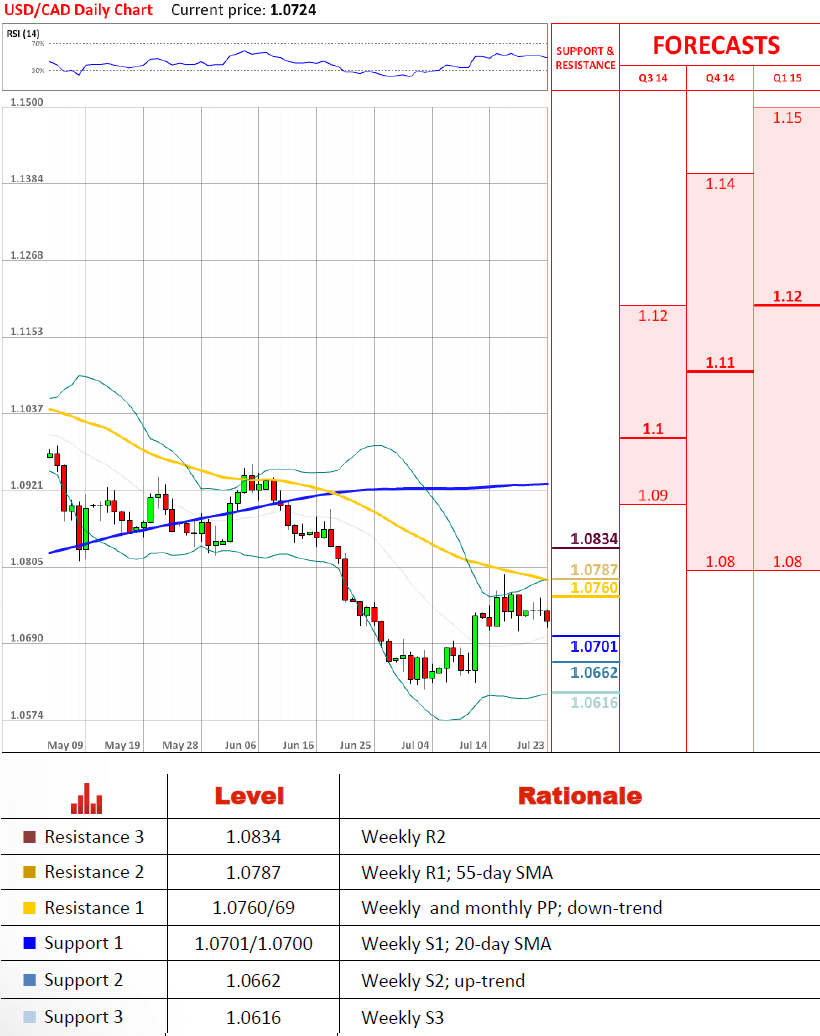Viewport: 820px width, 1036px height.
Task: Click the May 19 date label
Action: pos(122,745)
